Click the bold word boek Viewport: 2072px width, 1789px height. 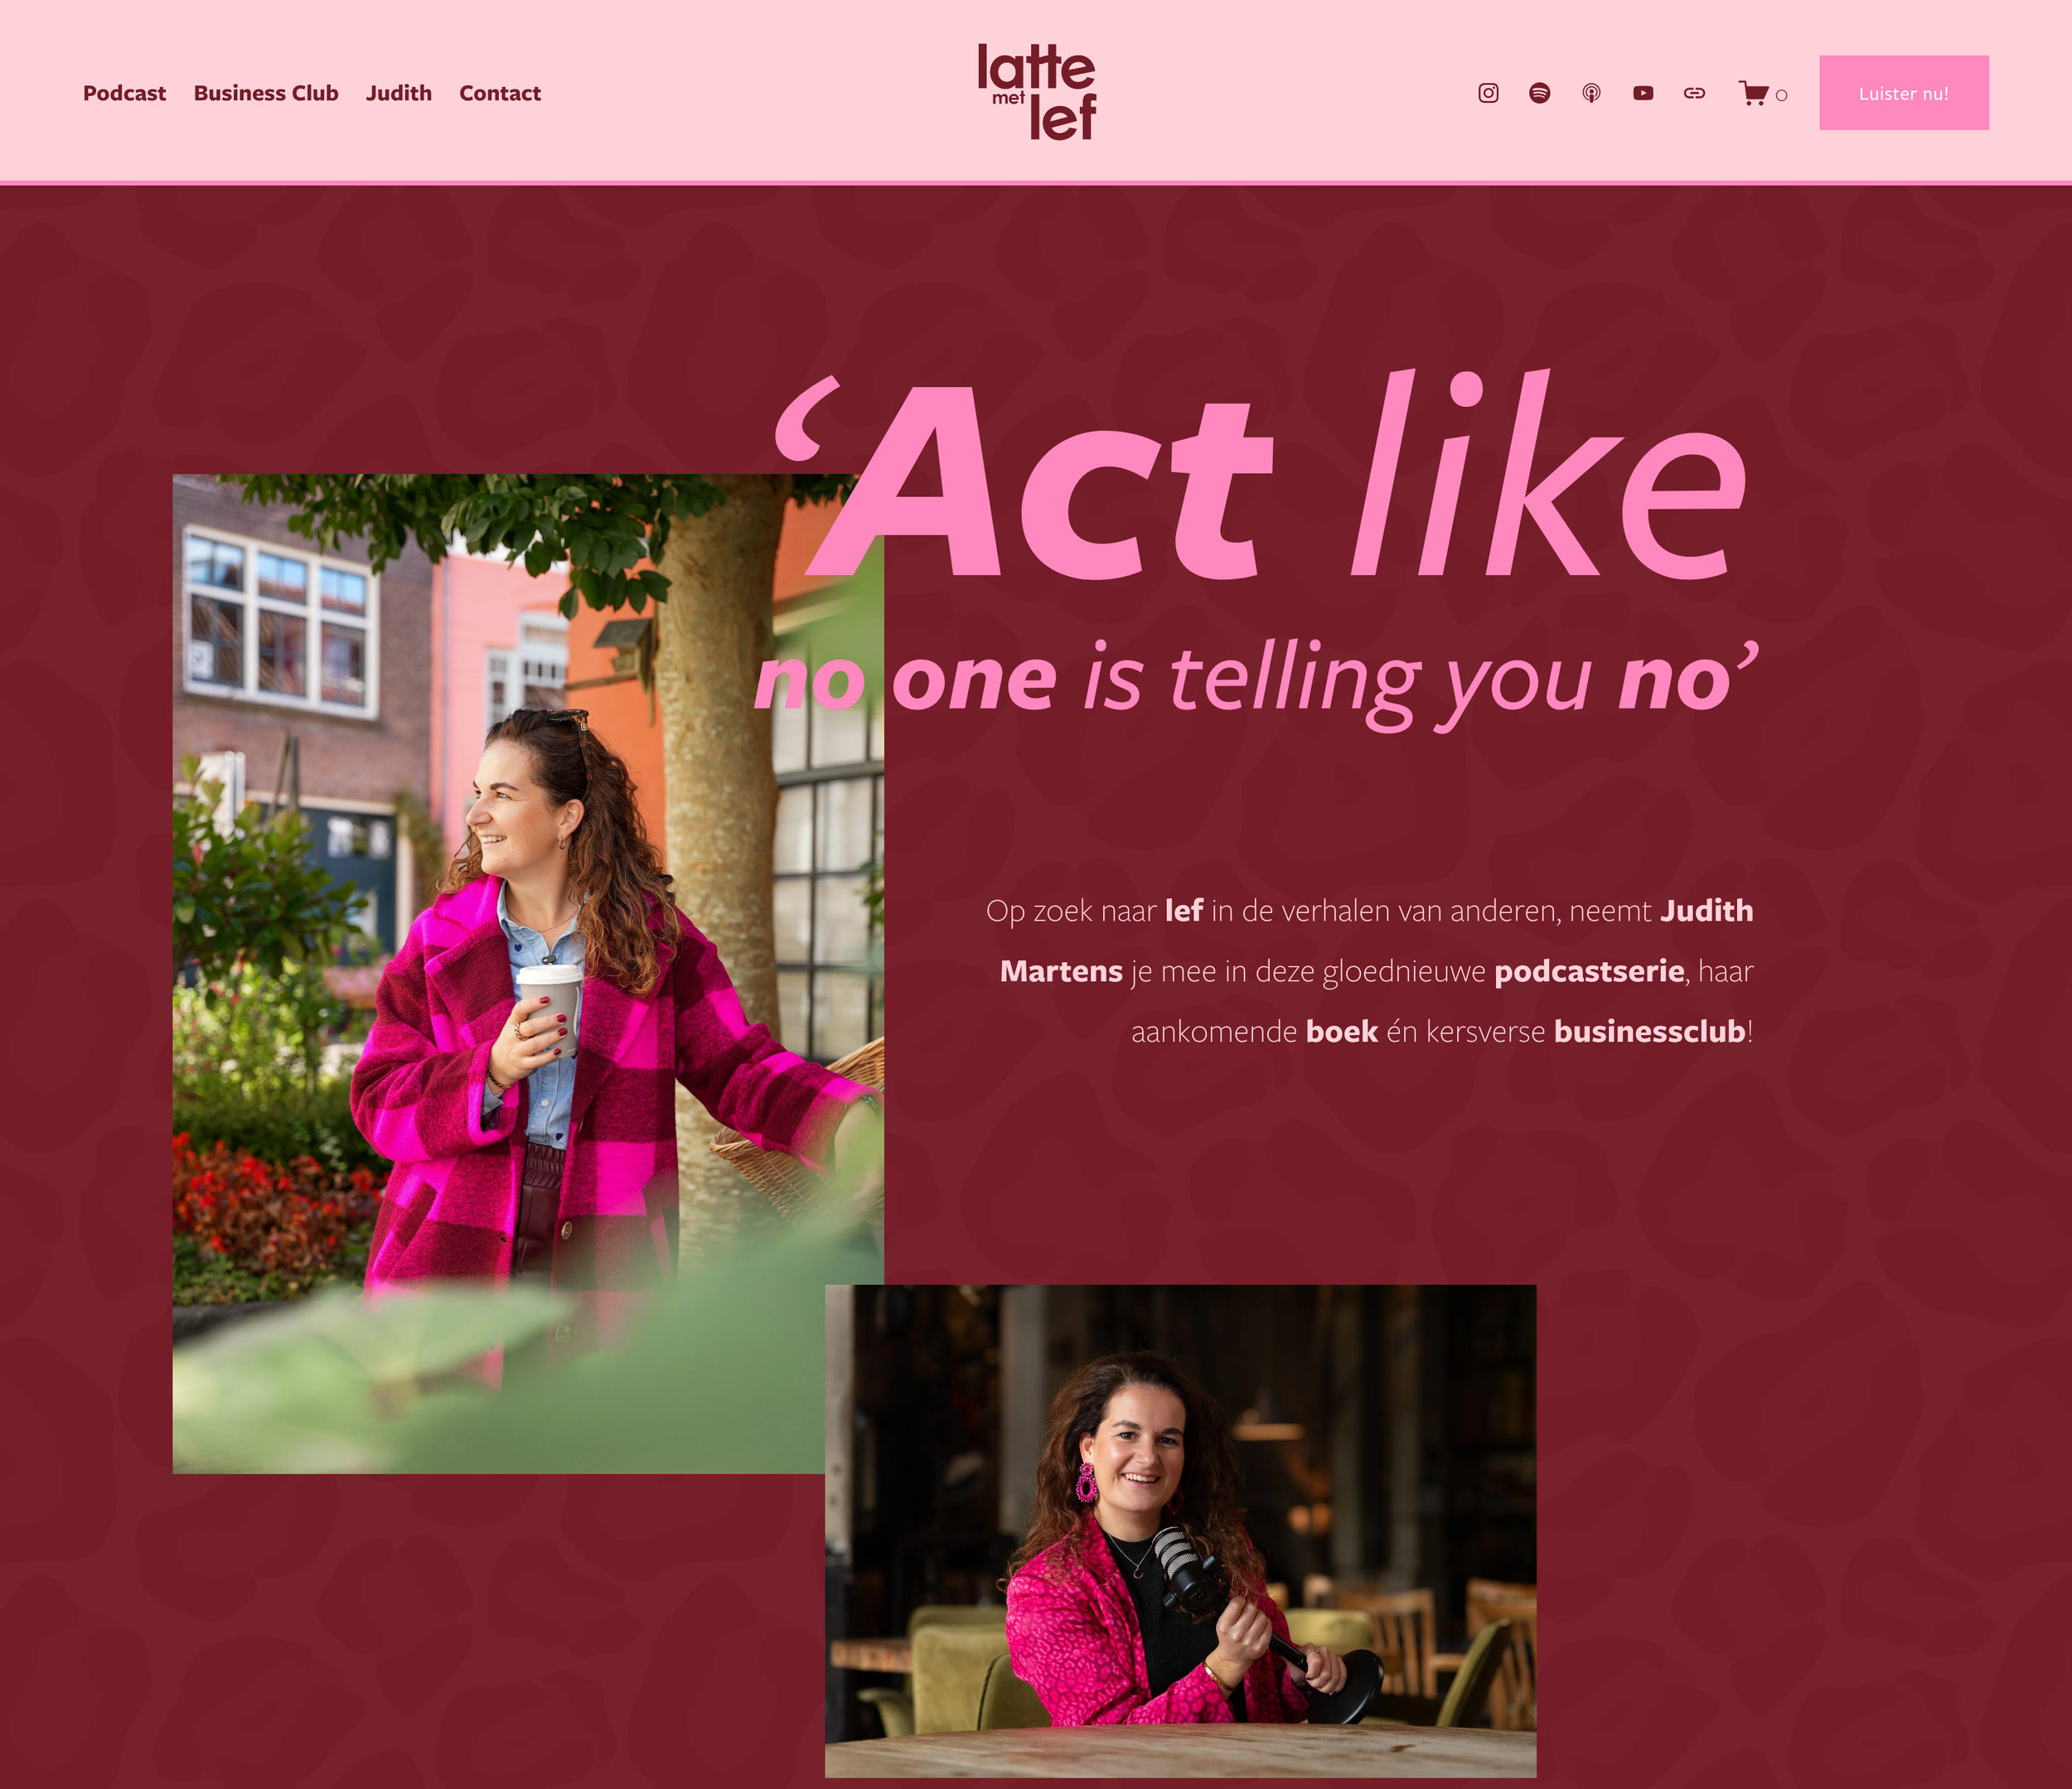pos(1342,1031)
